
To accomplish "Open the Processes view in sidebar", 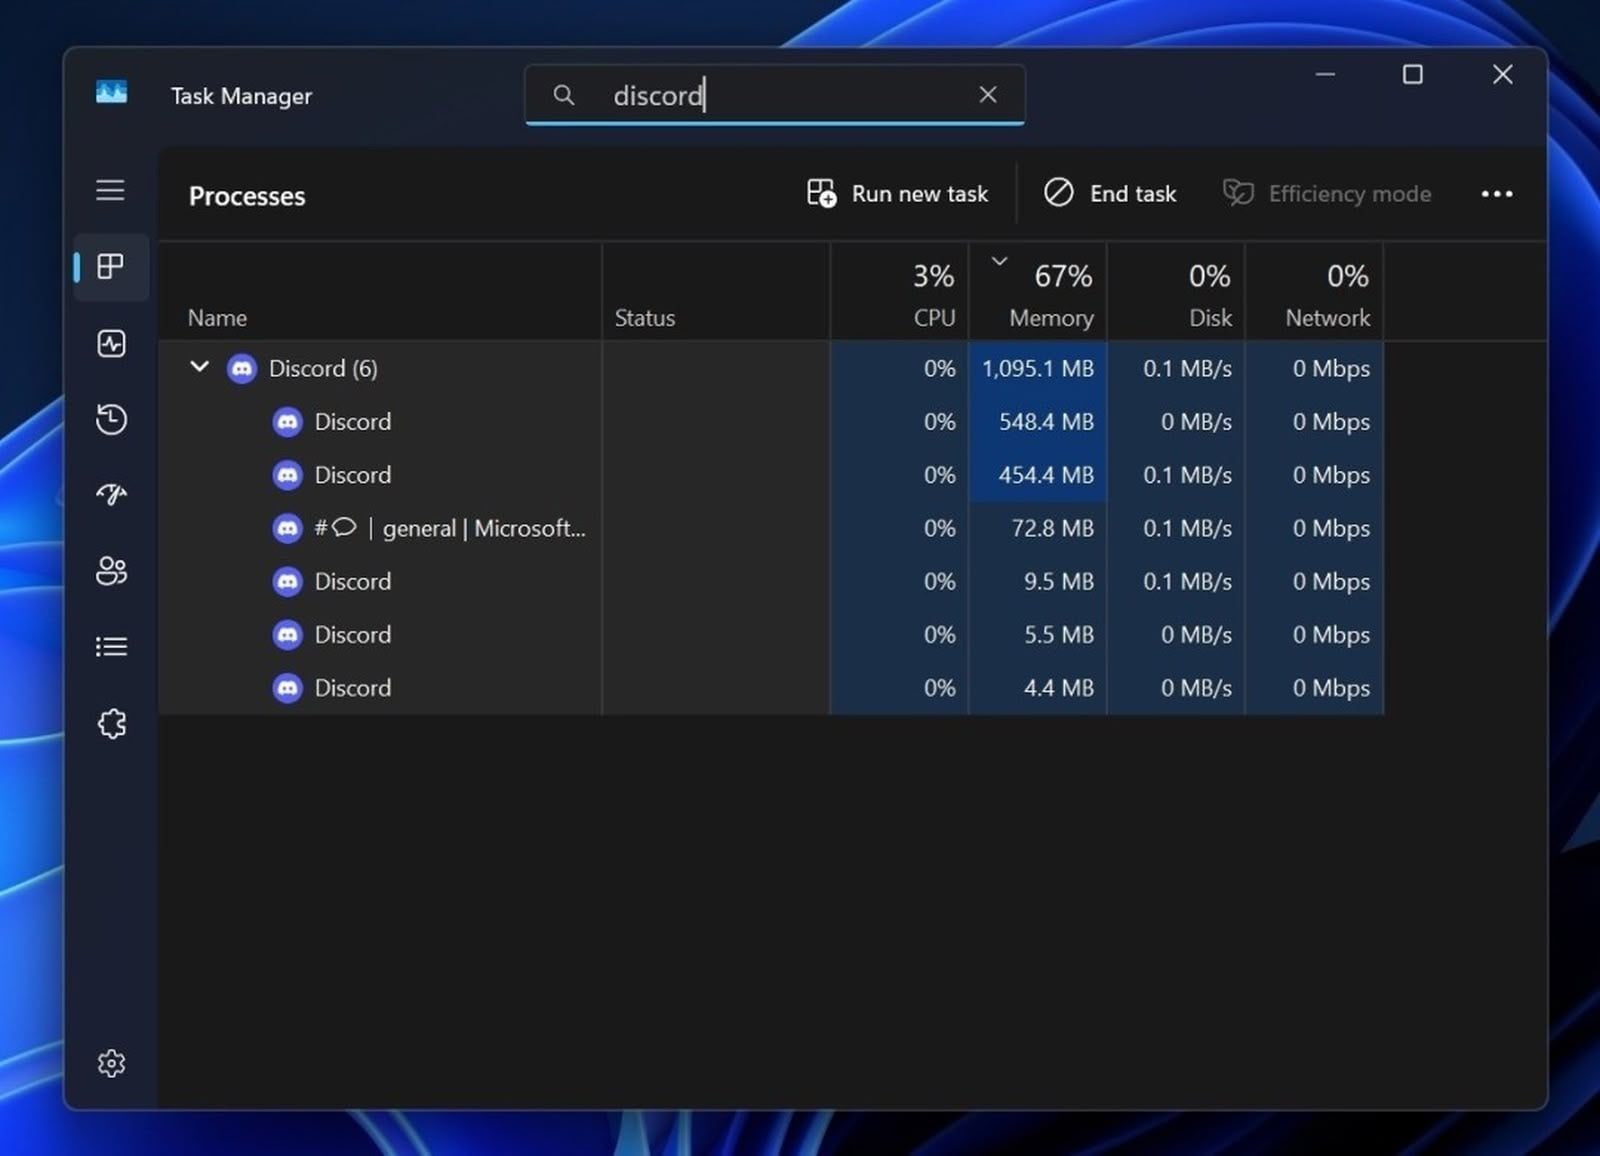I will pyautogui.click(x=110, y=267).
